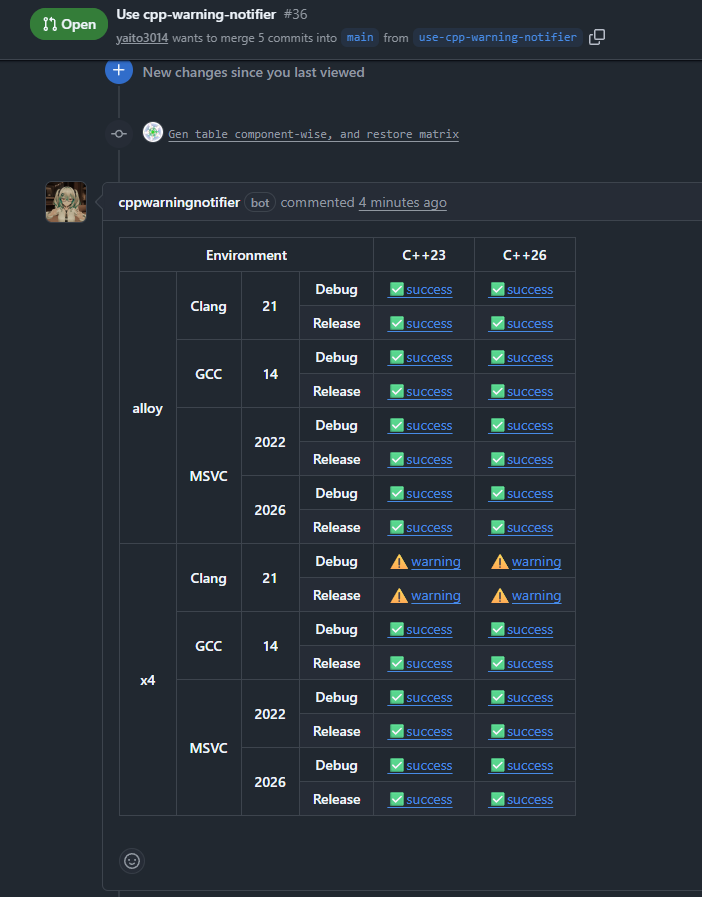This screenshot has width=702, height=897.
Task: Open cppwarningnotifier author name link
Action: click(179, 203)
